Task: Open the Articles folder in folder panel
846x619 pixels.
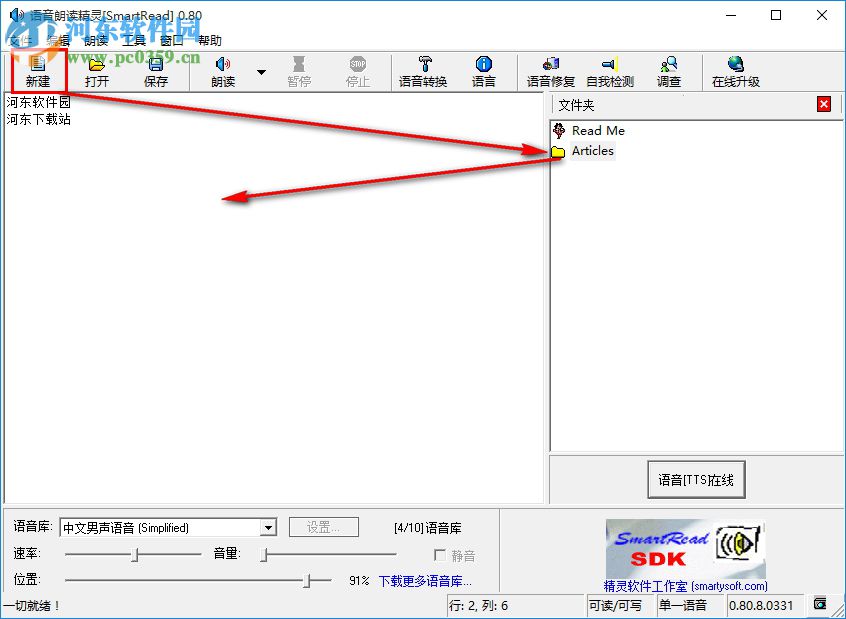Action: (x=594, y=151)
